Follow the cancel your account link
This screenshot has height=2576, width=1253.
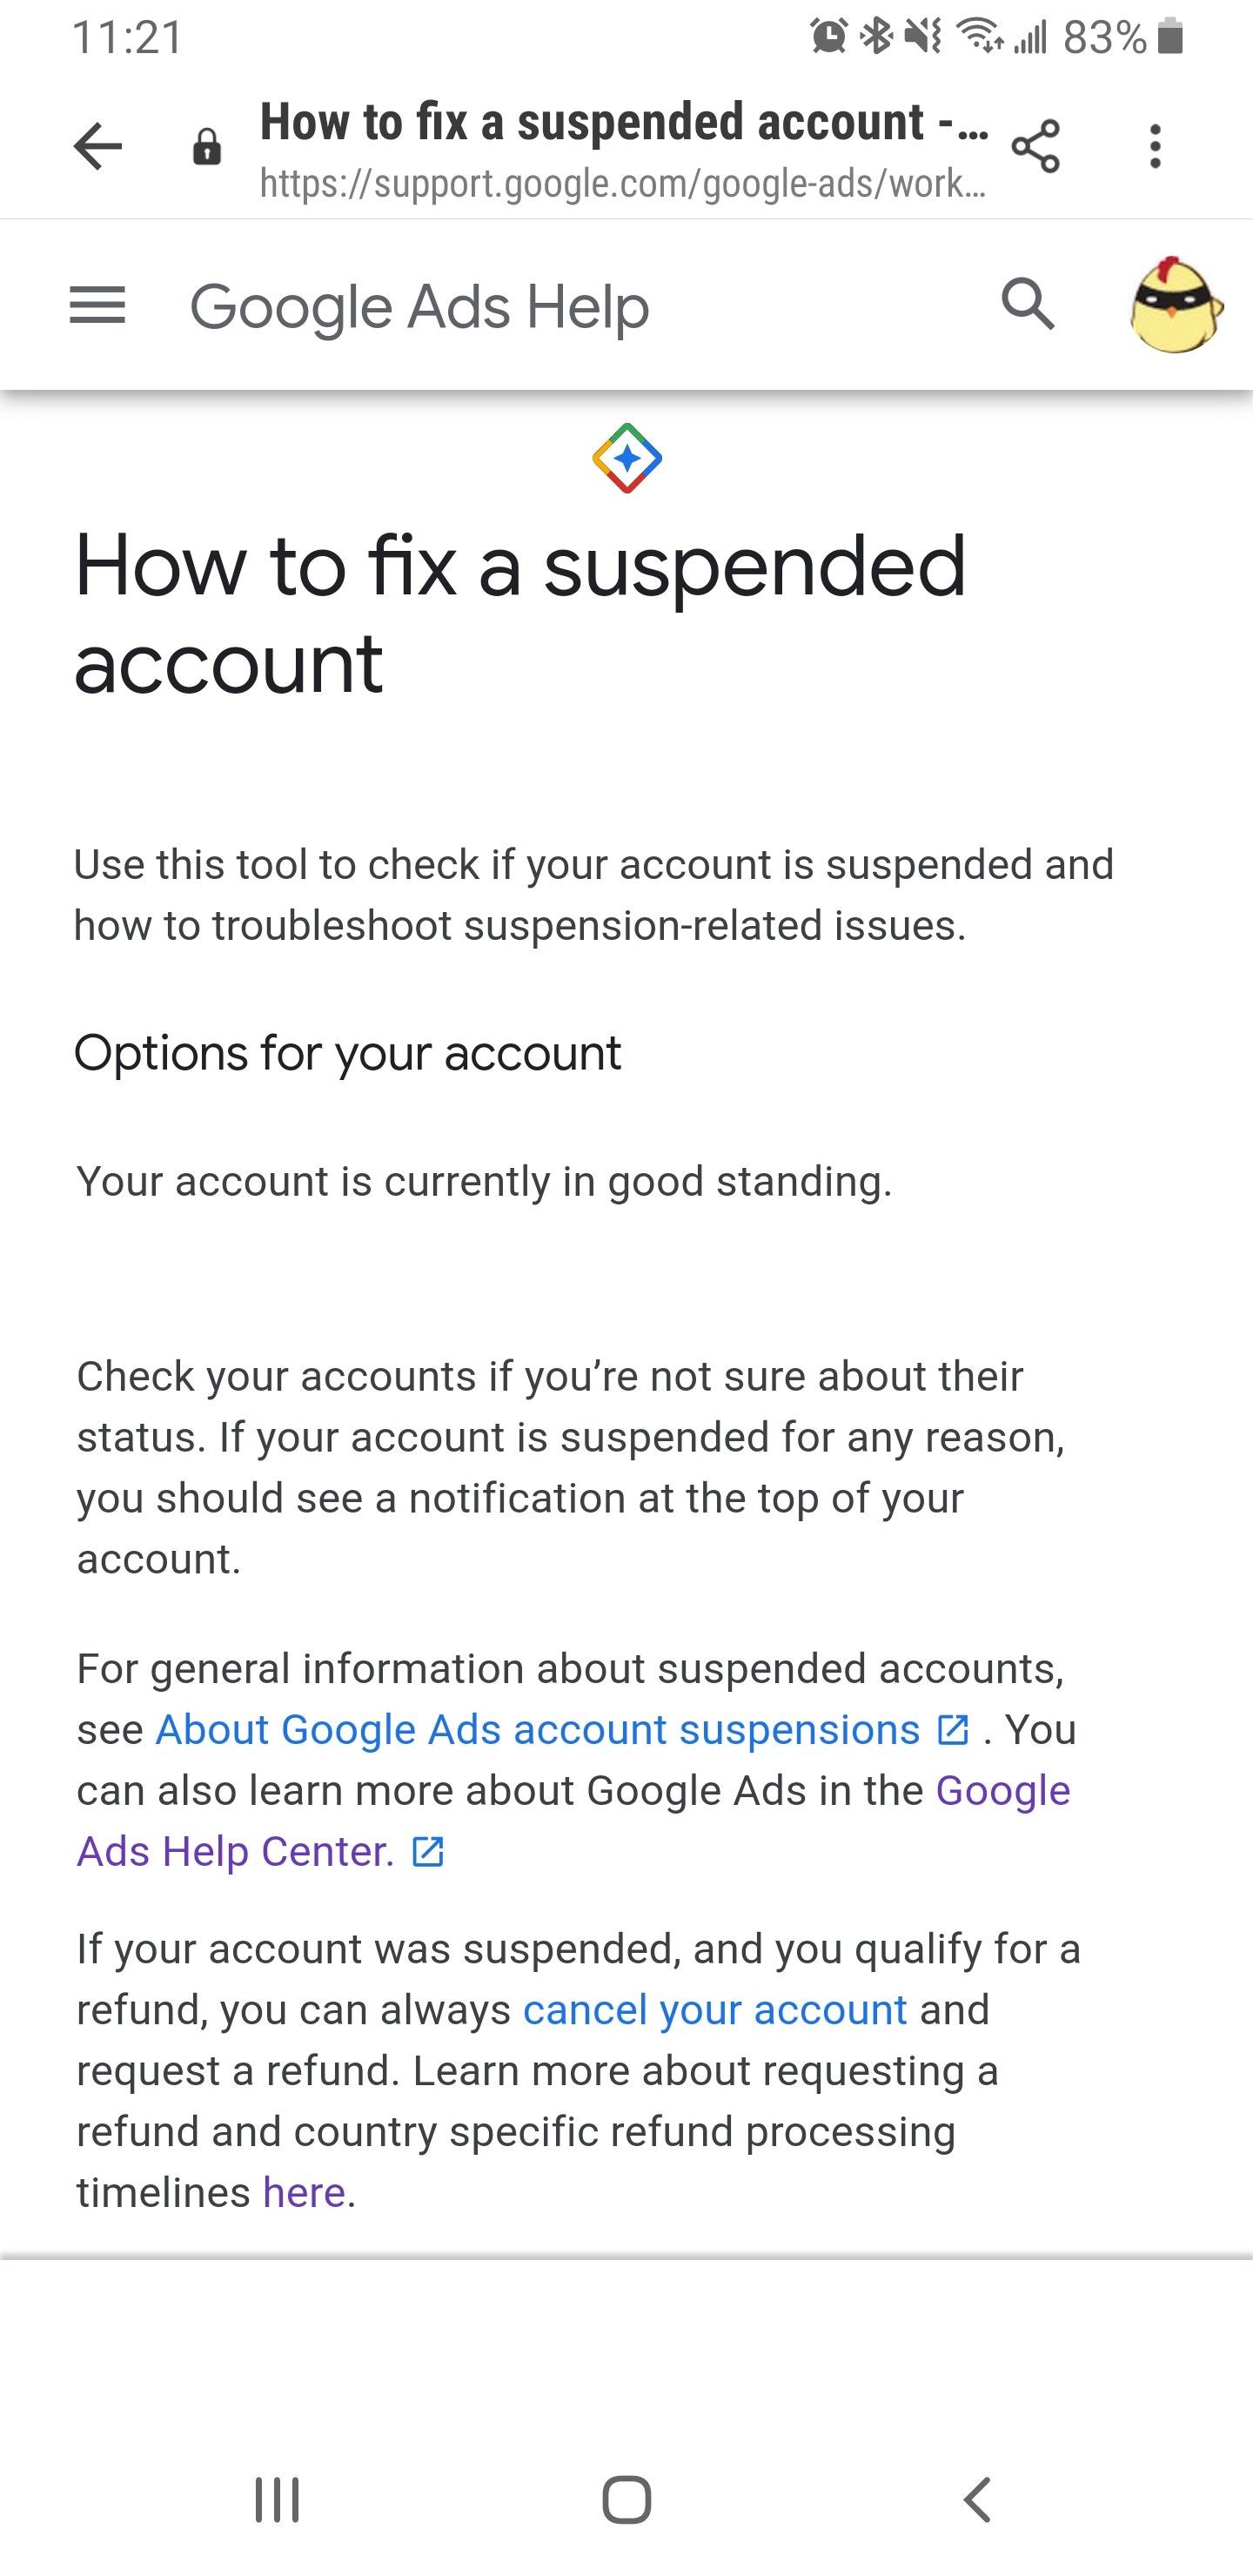[715, 2009]
